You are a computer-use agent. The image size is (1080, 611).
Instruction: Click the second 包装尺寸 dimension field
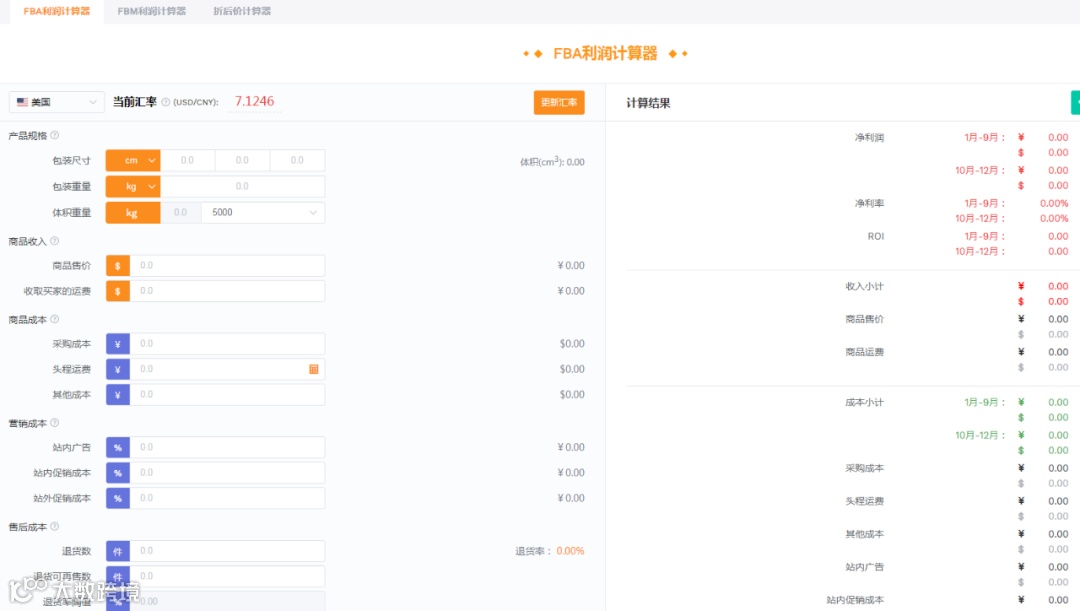click(x=242, y=160)
